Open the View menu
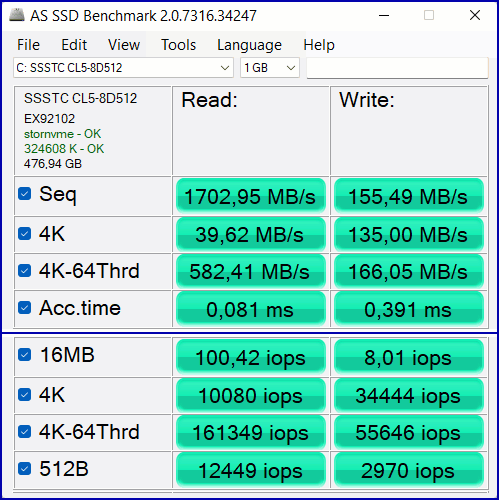The image size is (499, 500). pos(124,45)
